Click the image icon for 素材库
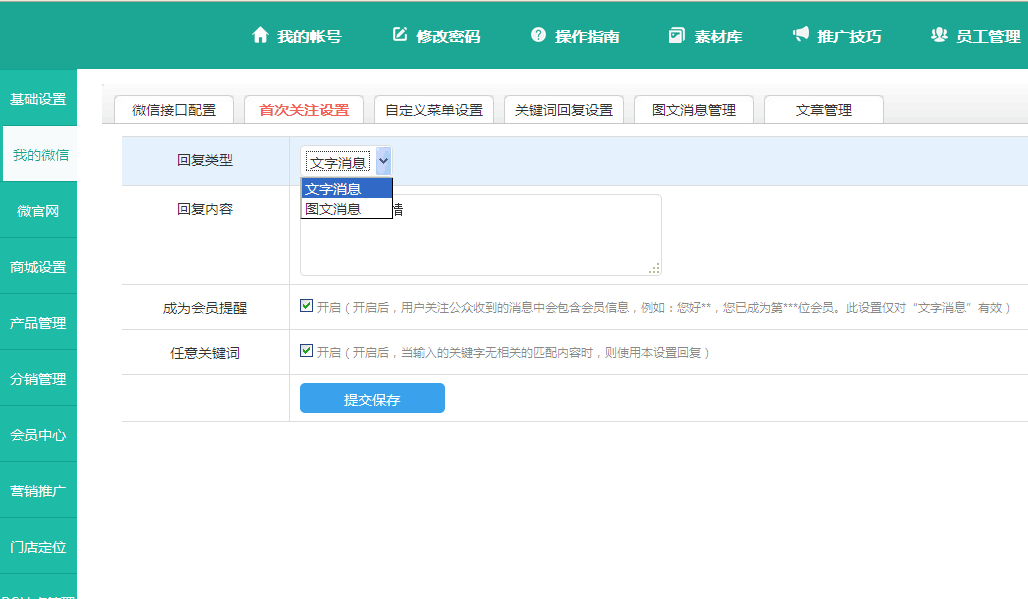This screenshot has width=1028, height=599. tap(677, 35)
